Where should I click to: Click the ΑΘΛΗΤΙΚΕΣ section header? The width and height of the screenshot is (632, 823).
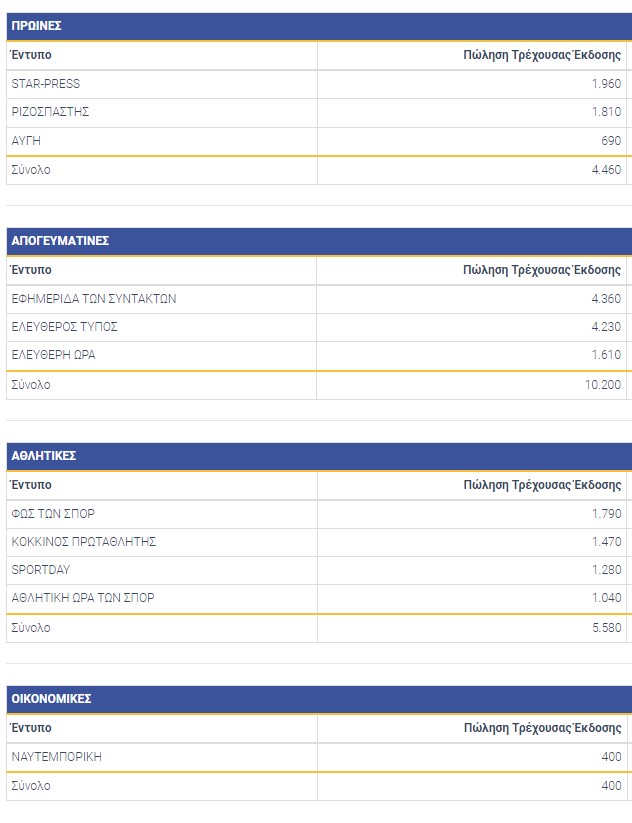pos(319,456)
